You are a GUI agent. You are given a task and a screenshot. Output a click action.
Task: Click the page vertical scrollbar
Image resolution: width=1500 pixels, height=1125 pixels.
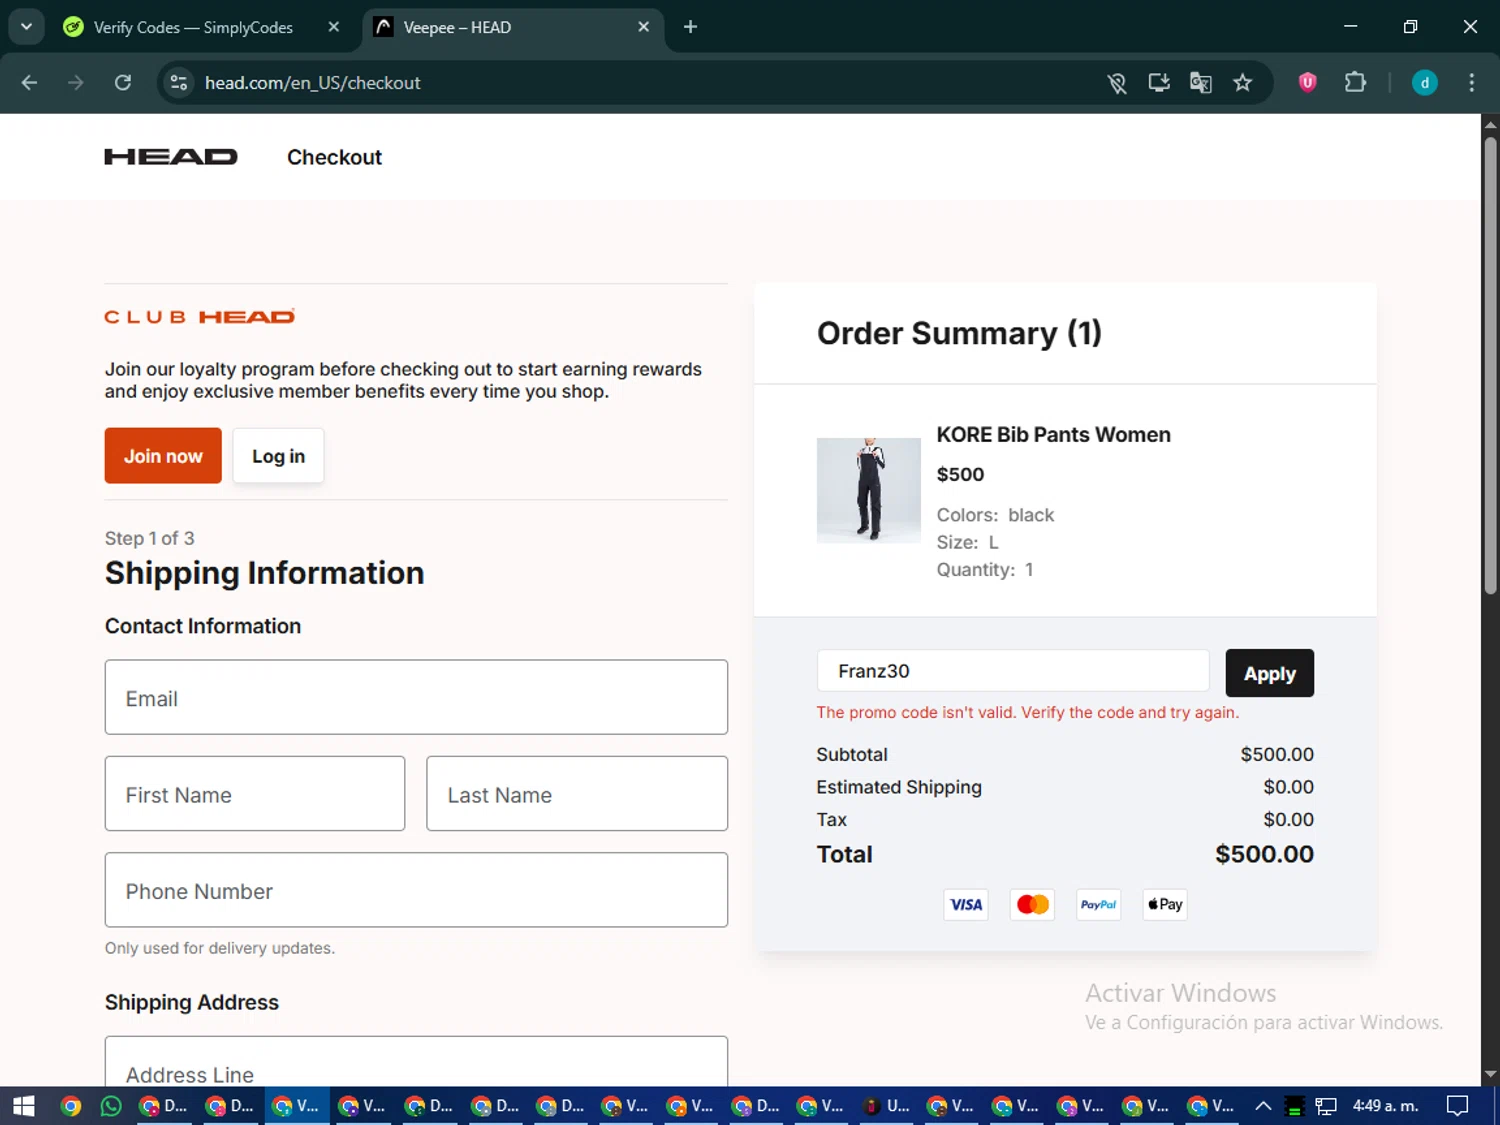tap(1490, 365)
